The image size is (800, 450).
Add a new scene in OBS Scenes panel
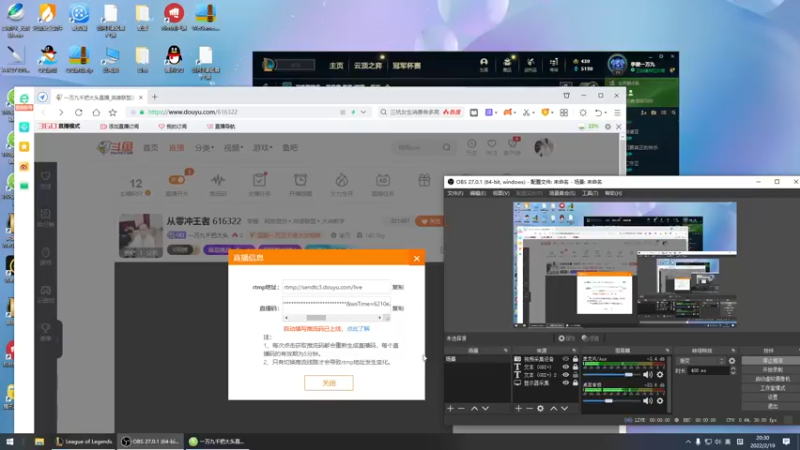pyautogui.click(x=451, y=409)
